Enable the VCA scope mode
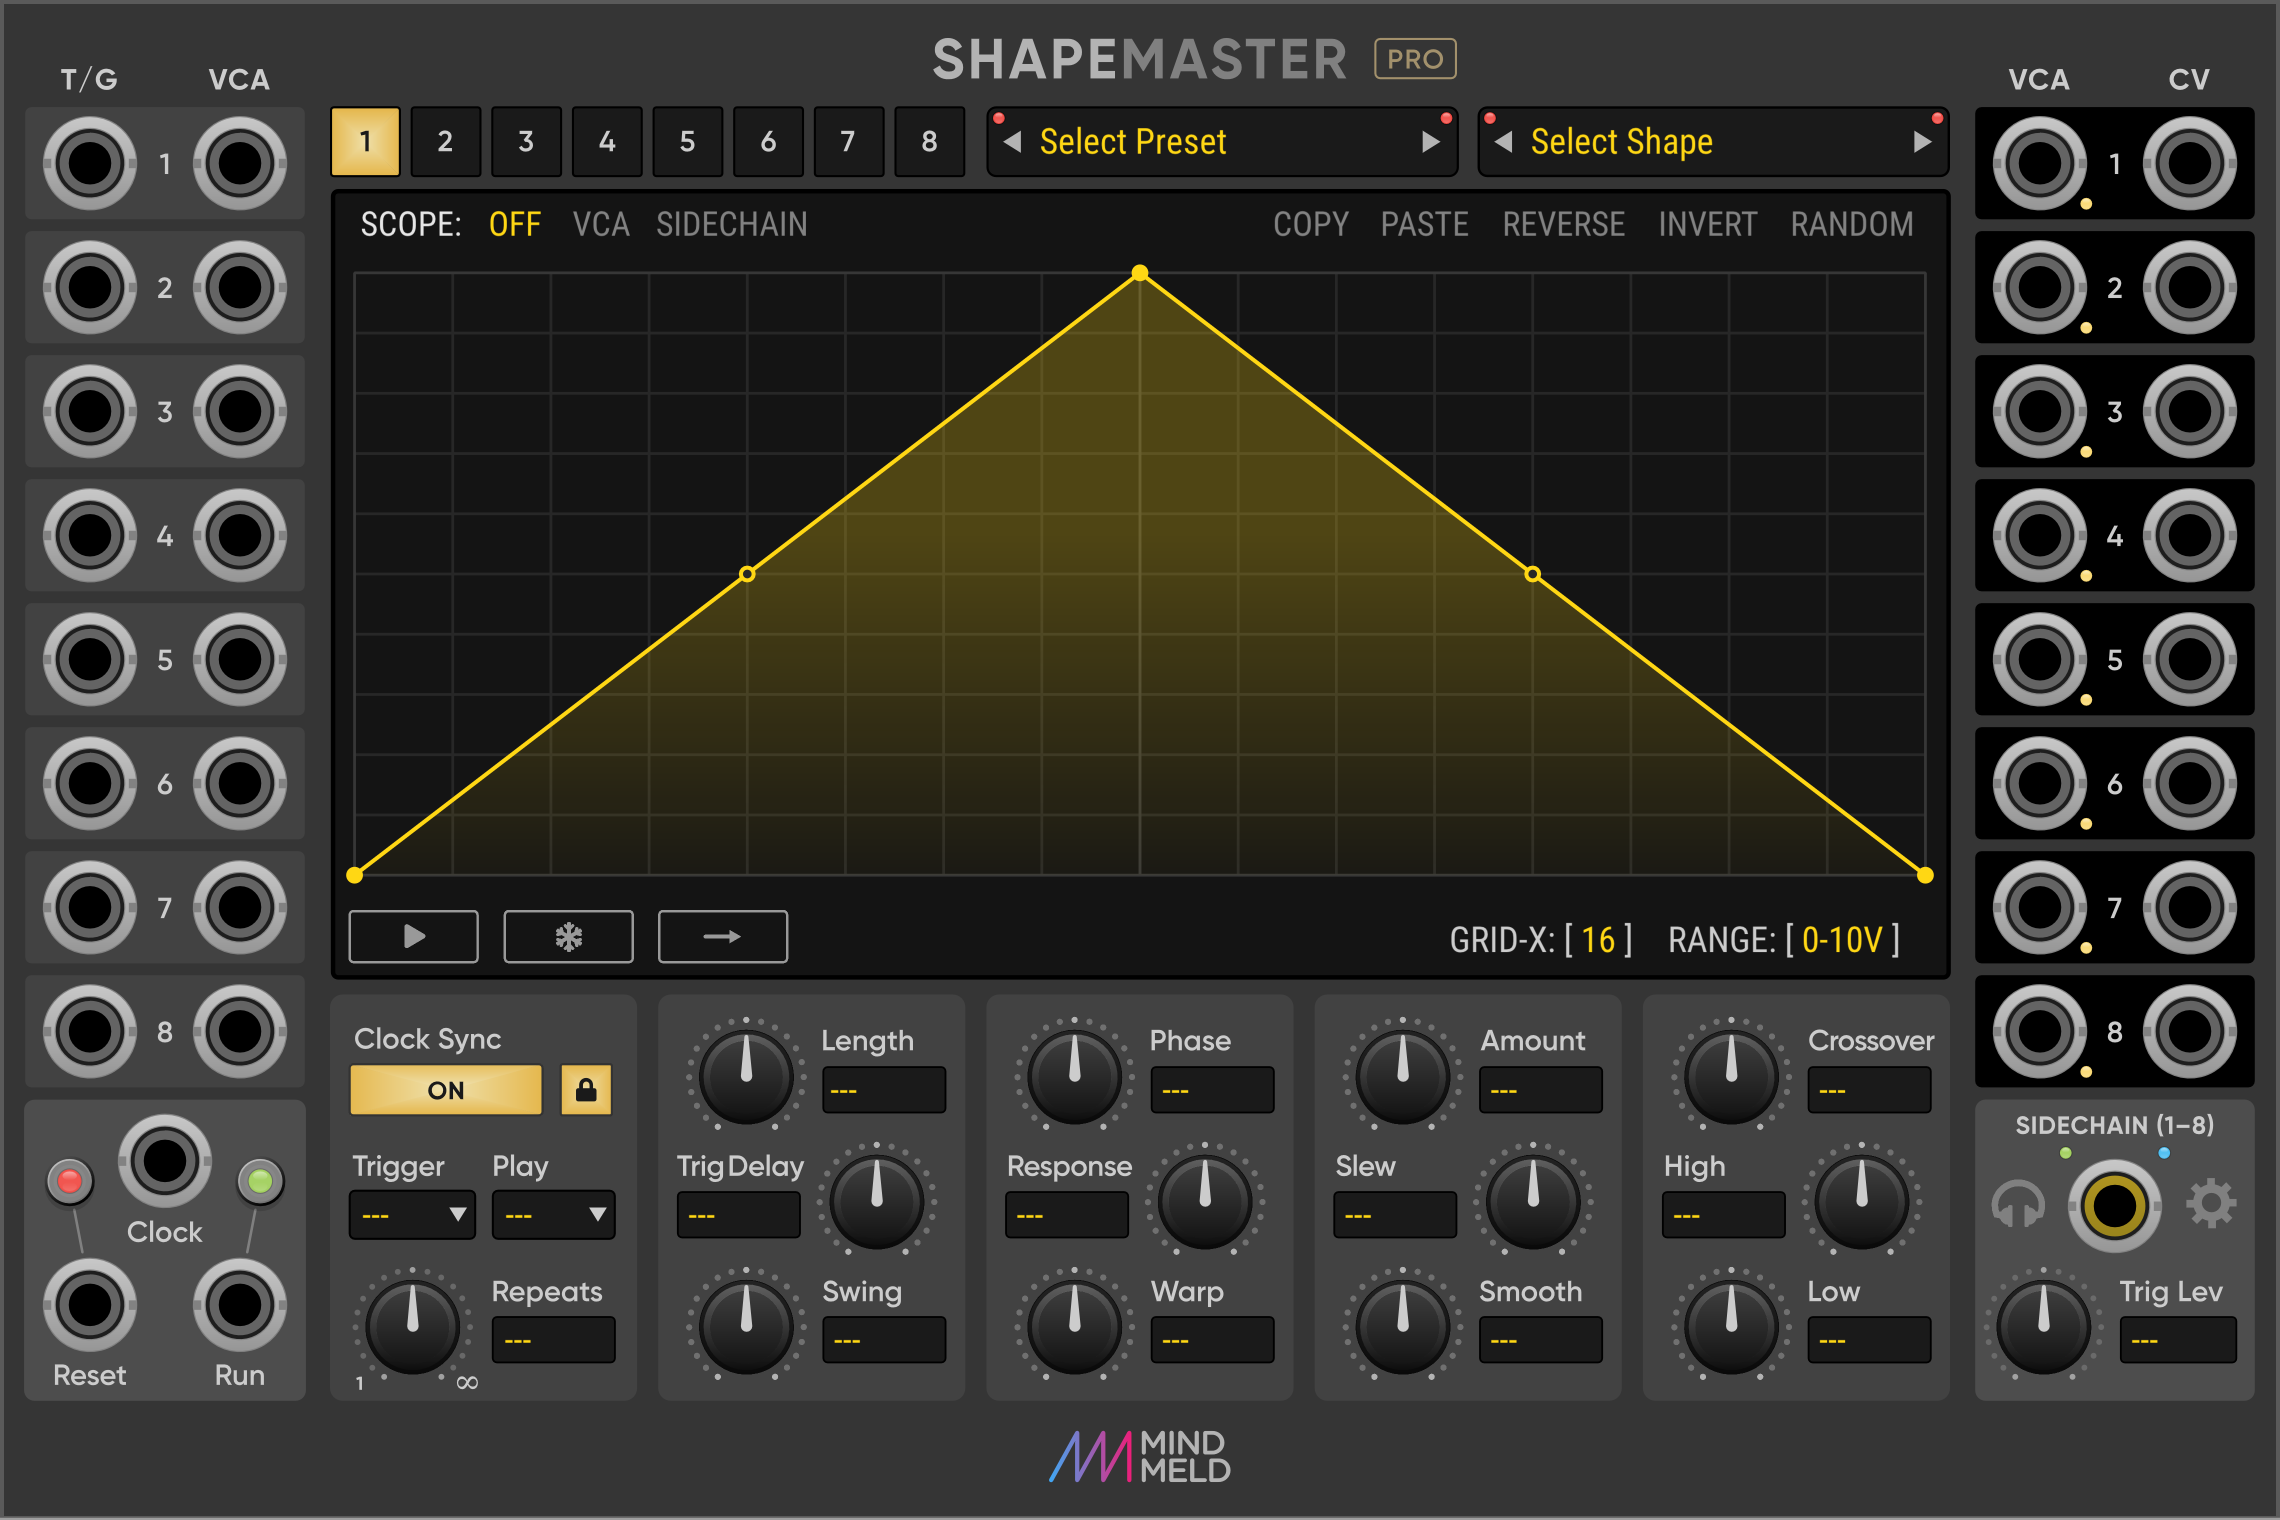Screen dimensions: 2280x1520 [600, 224]
